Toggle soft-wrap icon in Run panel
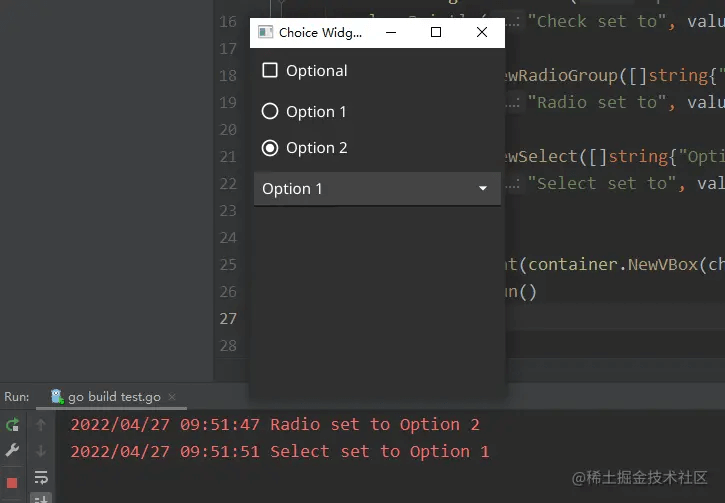Screen dimensions: 725x503 click(41, 478)
